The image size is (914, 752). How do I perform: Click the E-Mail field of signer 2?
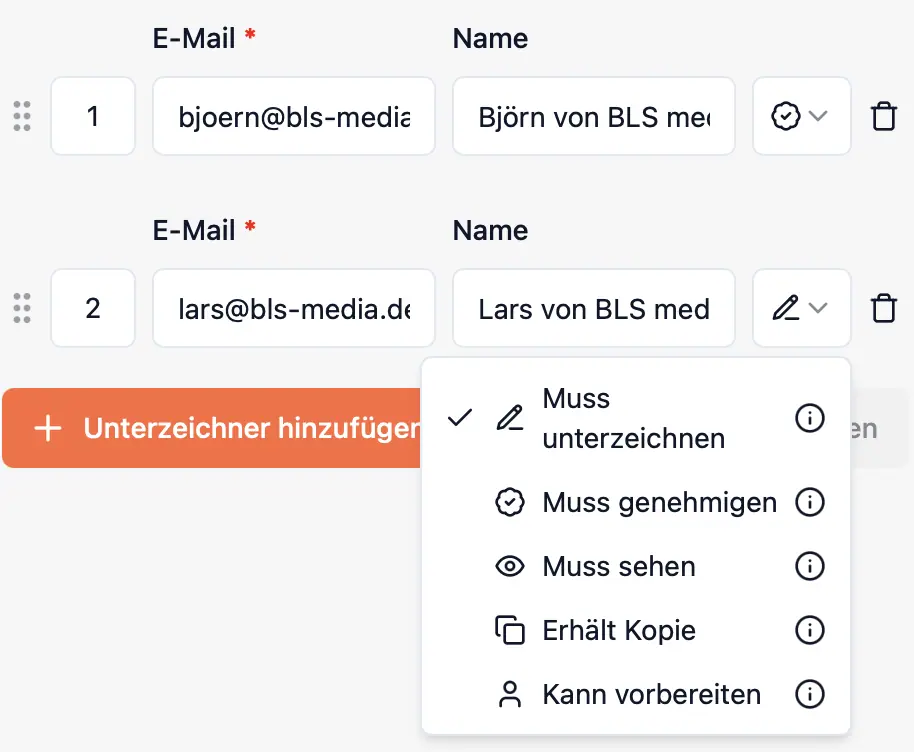293,308
